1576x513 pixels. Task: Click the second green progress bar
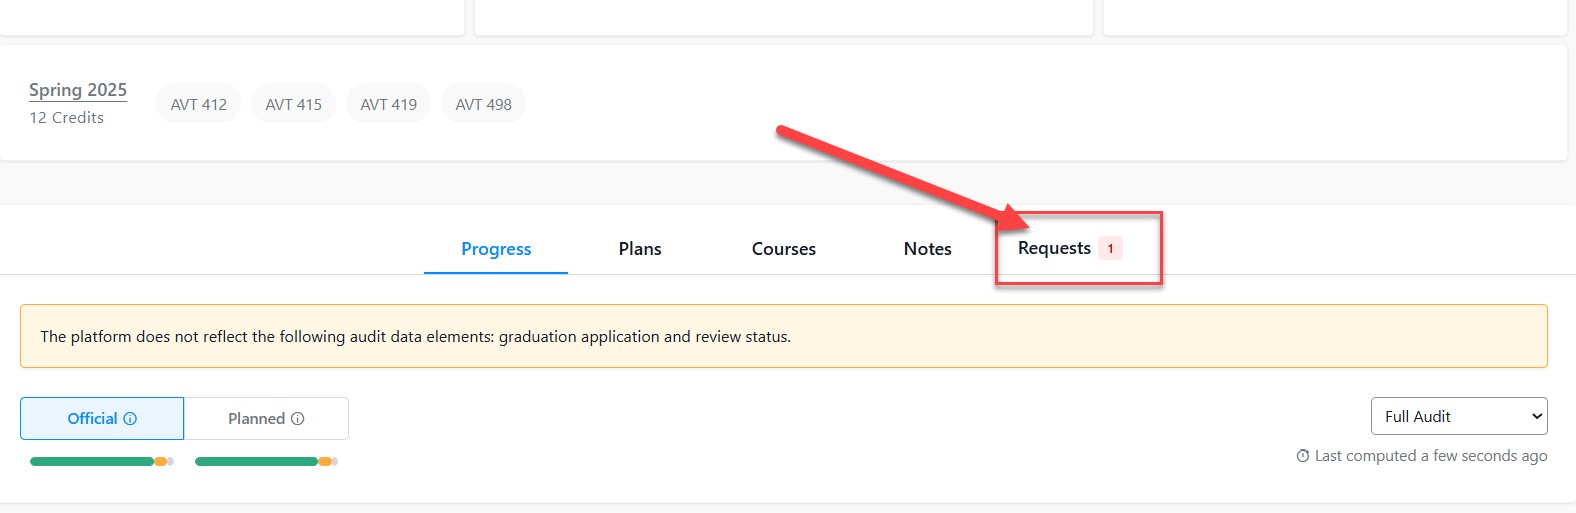pos(256,462)
